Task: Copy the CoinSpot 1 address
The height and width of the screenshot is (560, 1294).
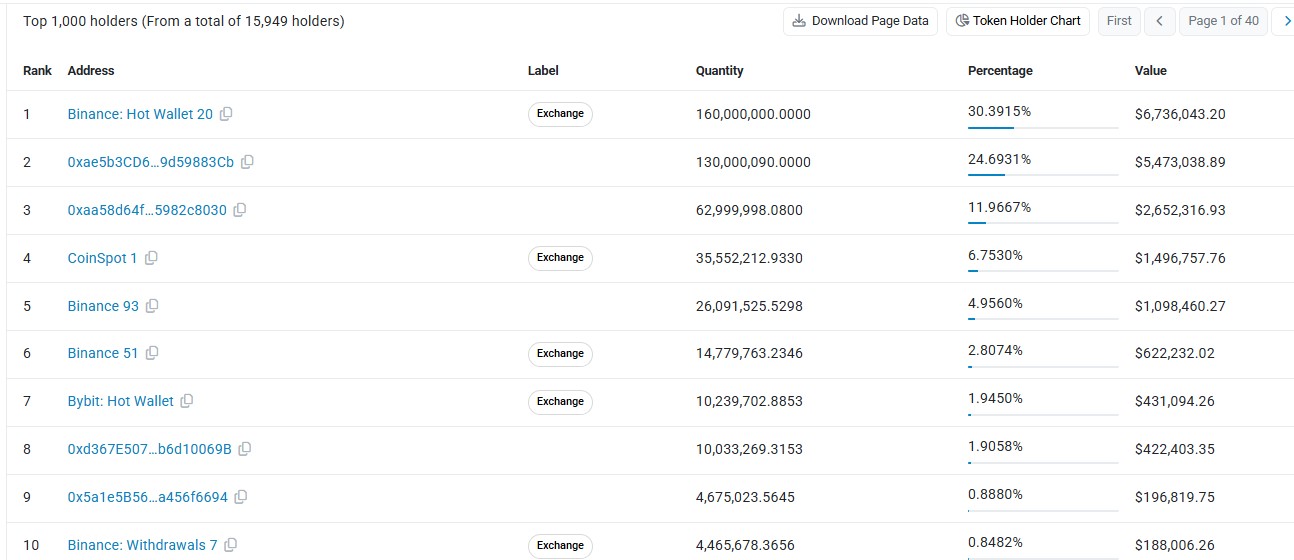Action: tap(151, 258)
